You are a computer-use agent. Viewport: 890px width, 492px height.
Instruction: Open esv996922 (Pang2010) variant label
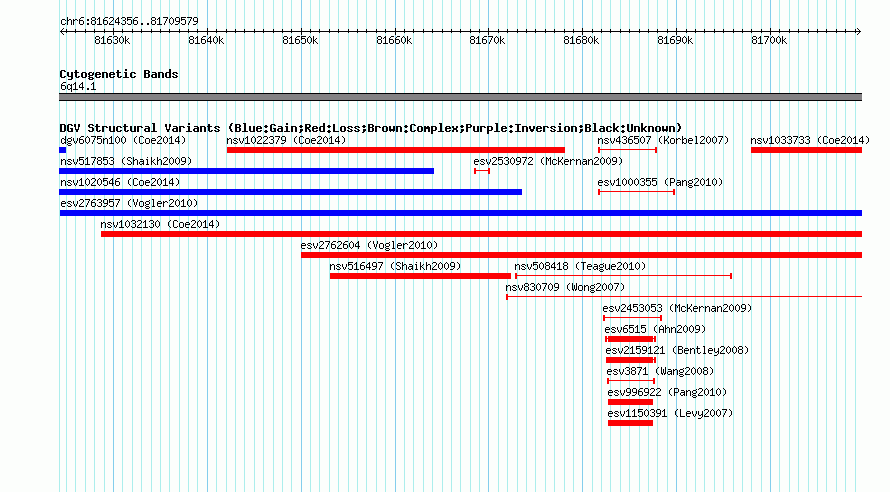[667, 392]
